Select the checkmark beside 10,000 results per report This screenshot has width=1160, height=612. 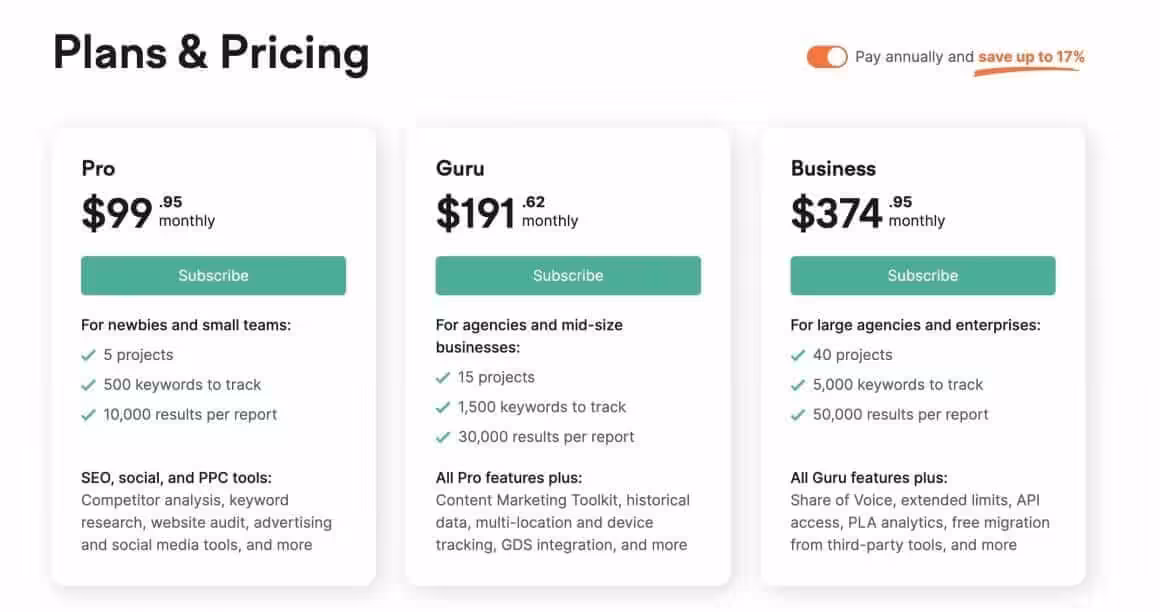click(89, 414)
